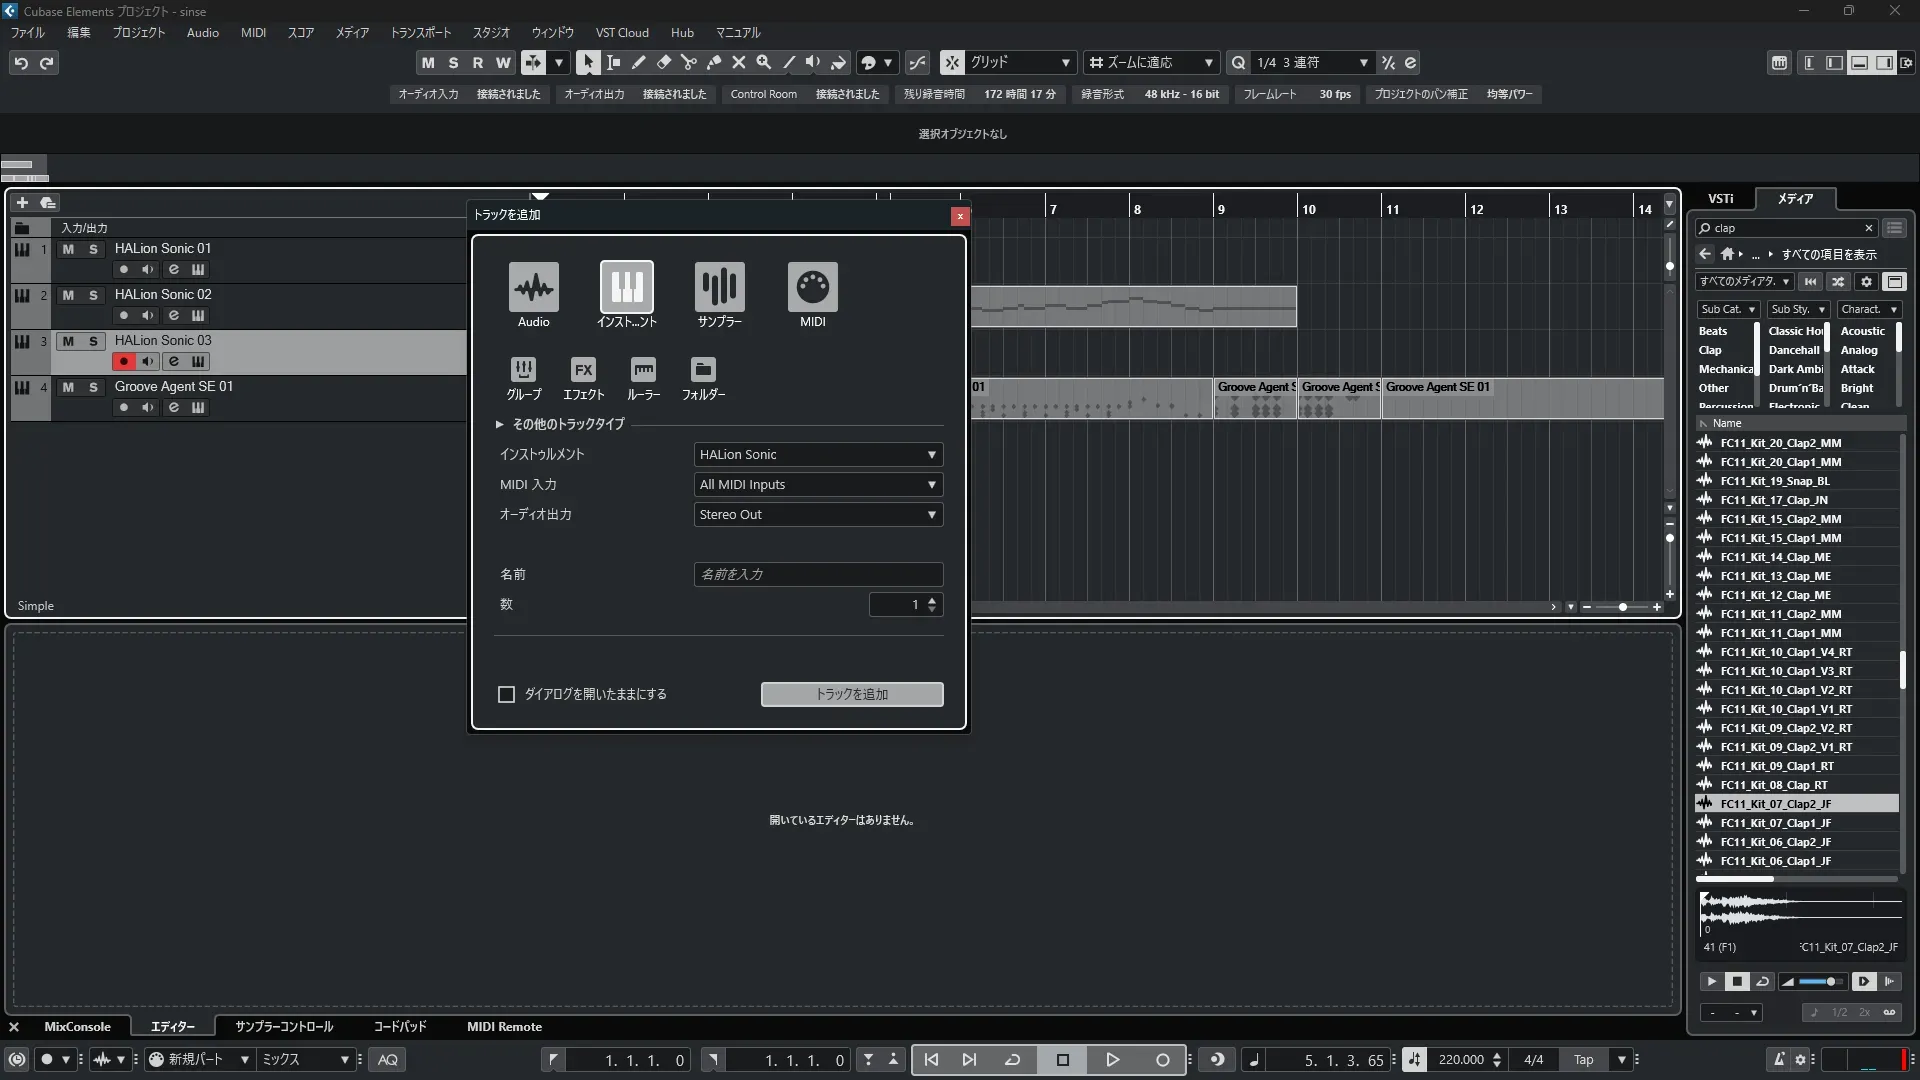
Task: Click the track name input field
Action: click(x=818, y=575)
